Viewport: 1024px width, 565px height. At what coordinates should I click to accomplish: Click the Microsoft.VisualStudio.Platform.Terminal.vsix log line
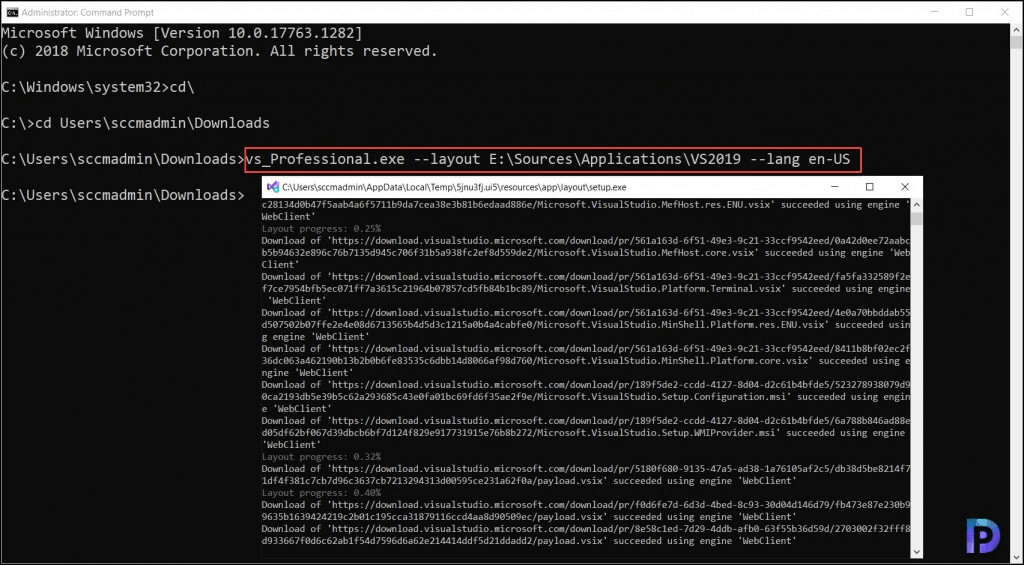click(586, 288)
